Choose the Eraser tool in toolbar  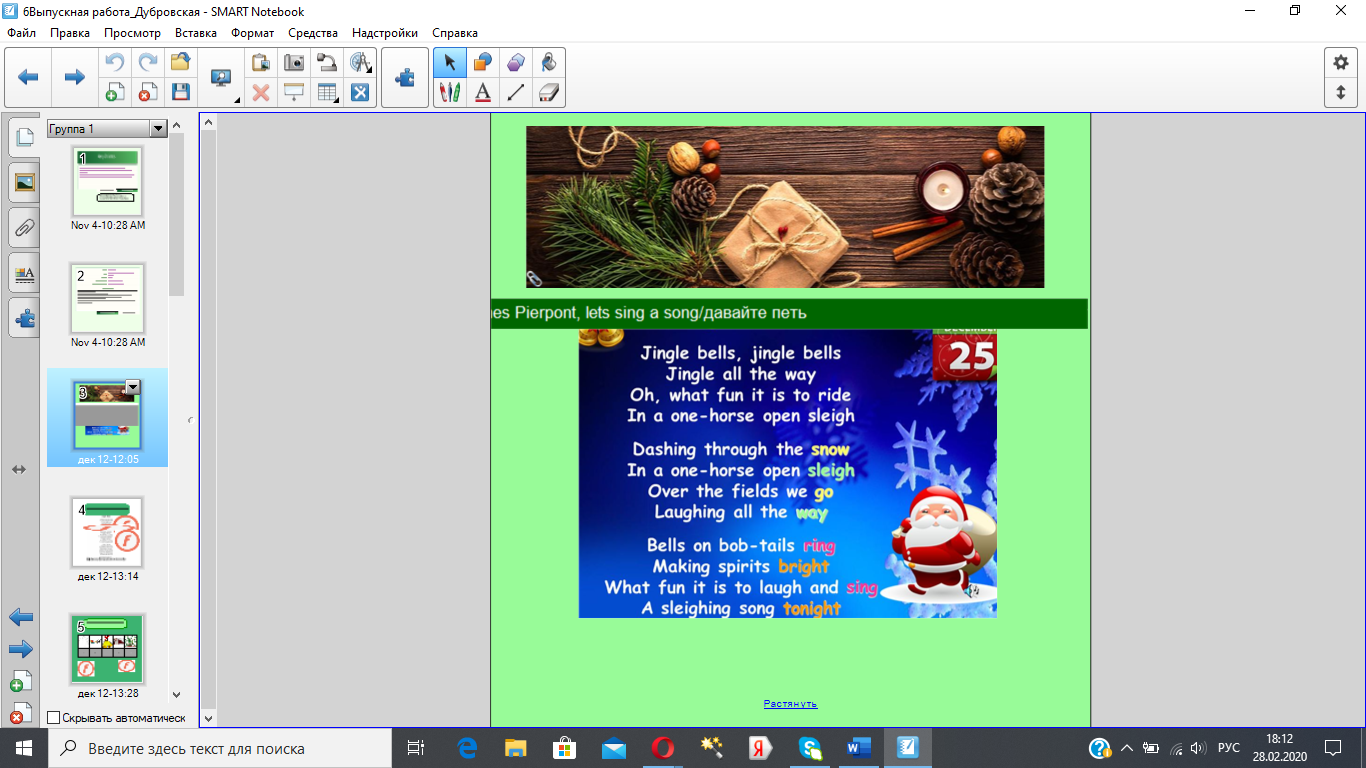(549, 93)
